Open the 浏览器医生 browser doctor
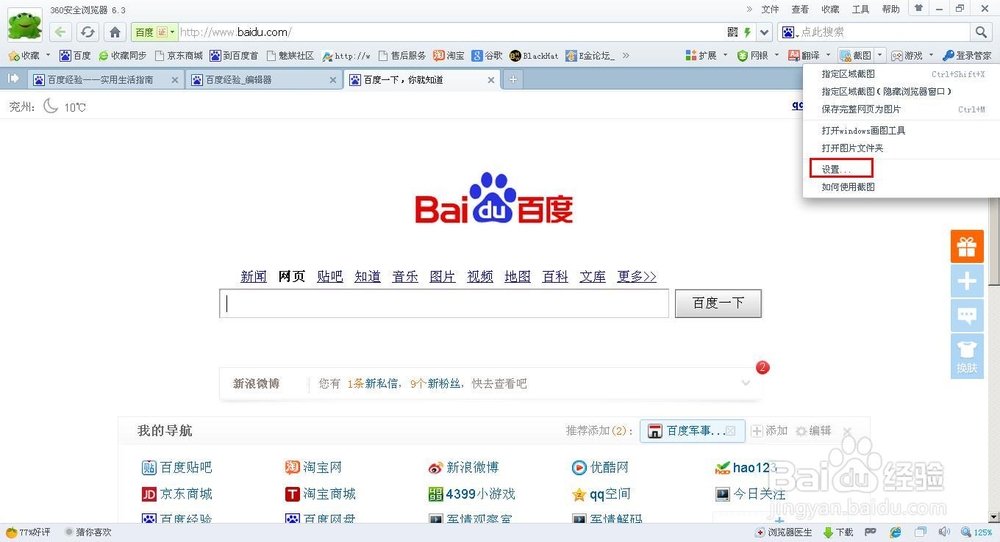Viewport: 1000px width, 542px height. (784, 532)
